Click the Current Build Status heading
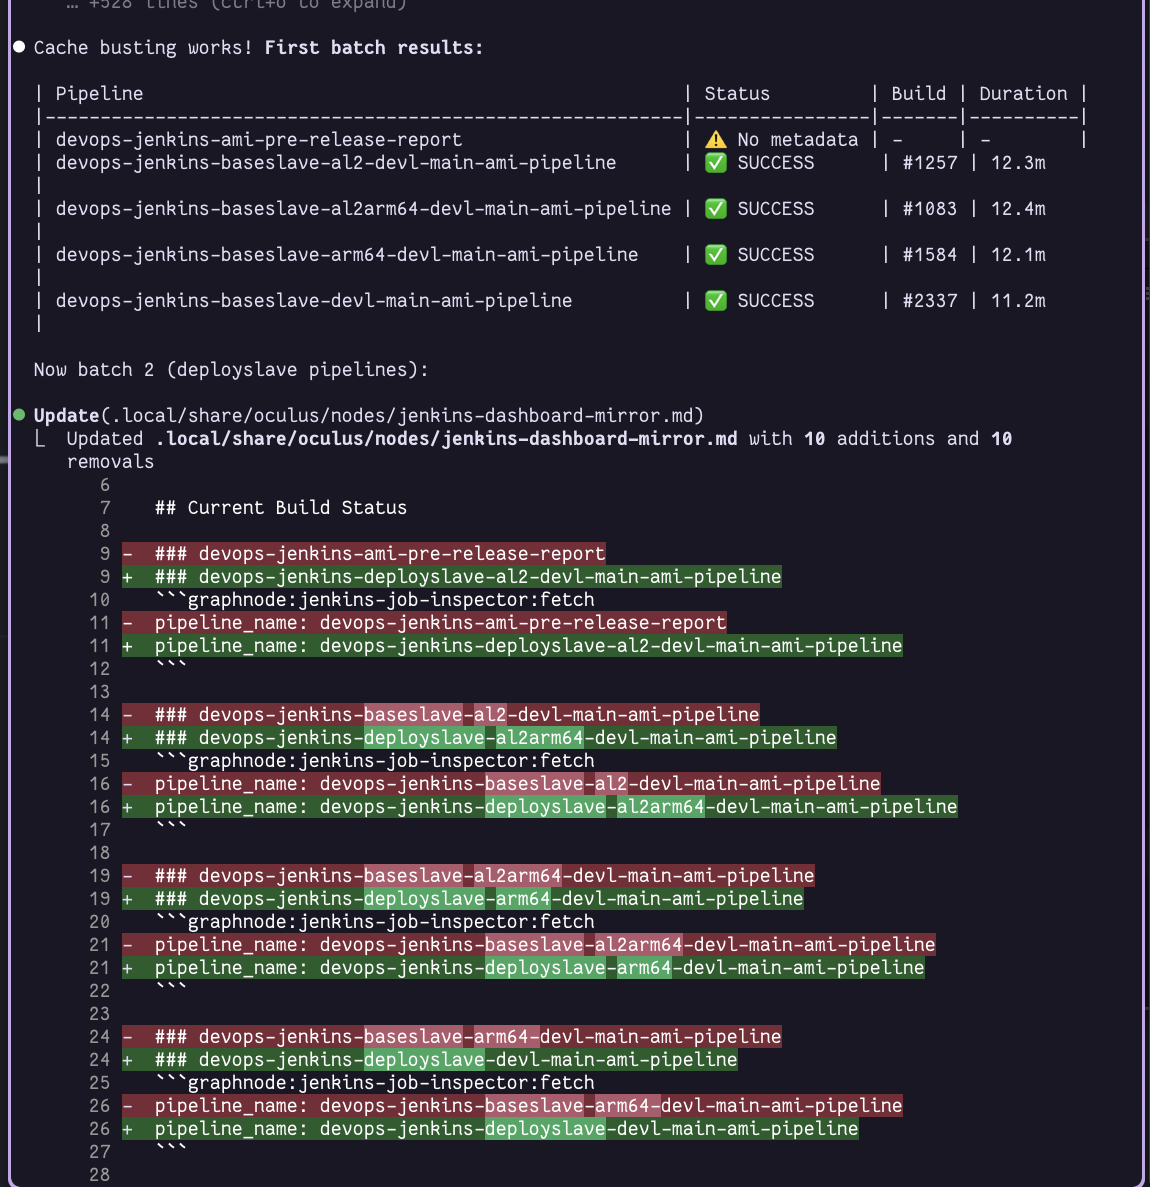Screen dimensions: 1150x1187 [x=281, y=508]
